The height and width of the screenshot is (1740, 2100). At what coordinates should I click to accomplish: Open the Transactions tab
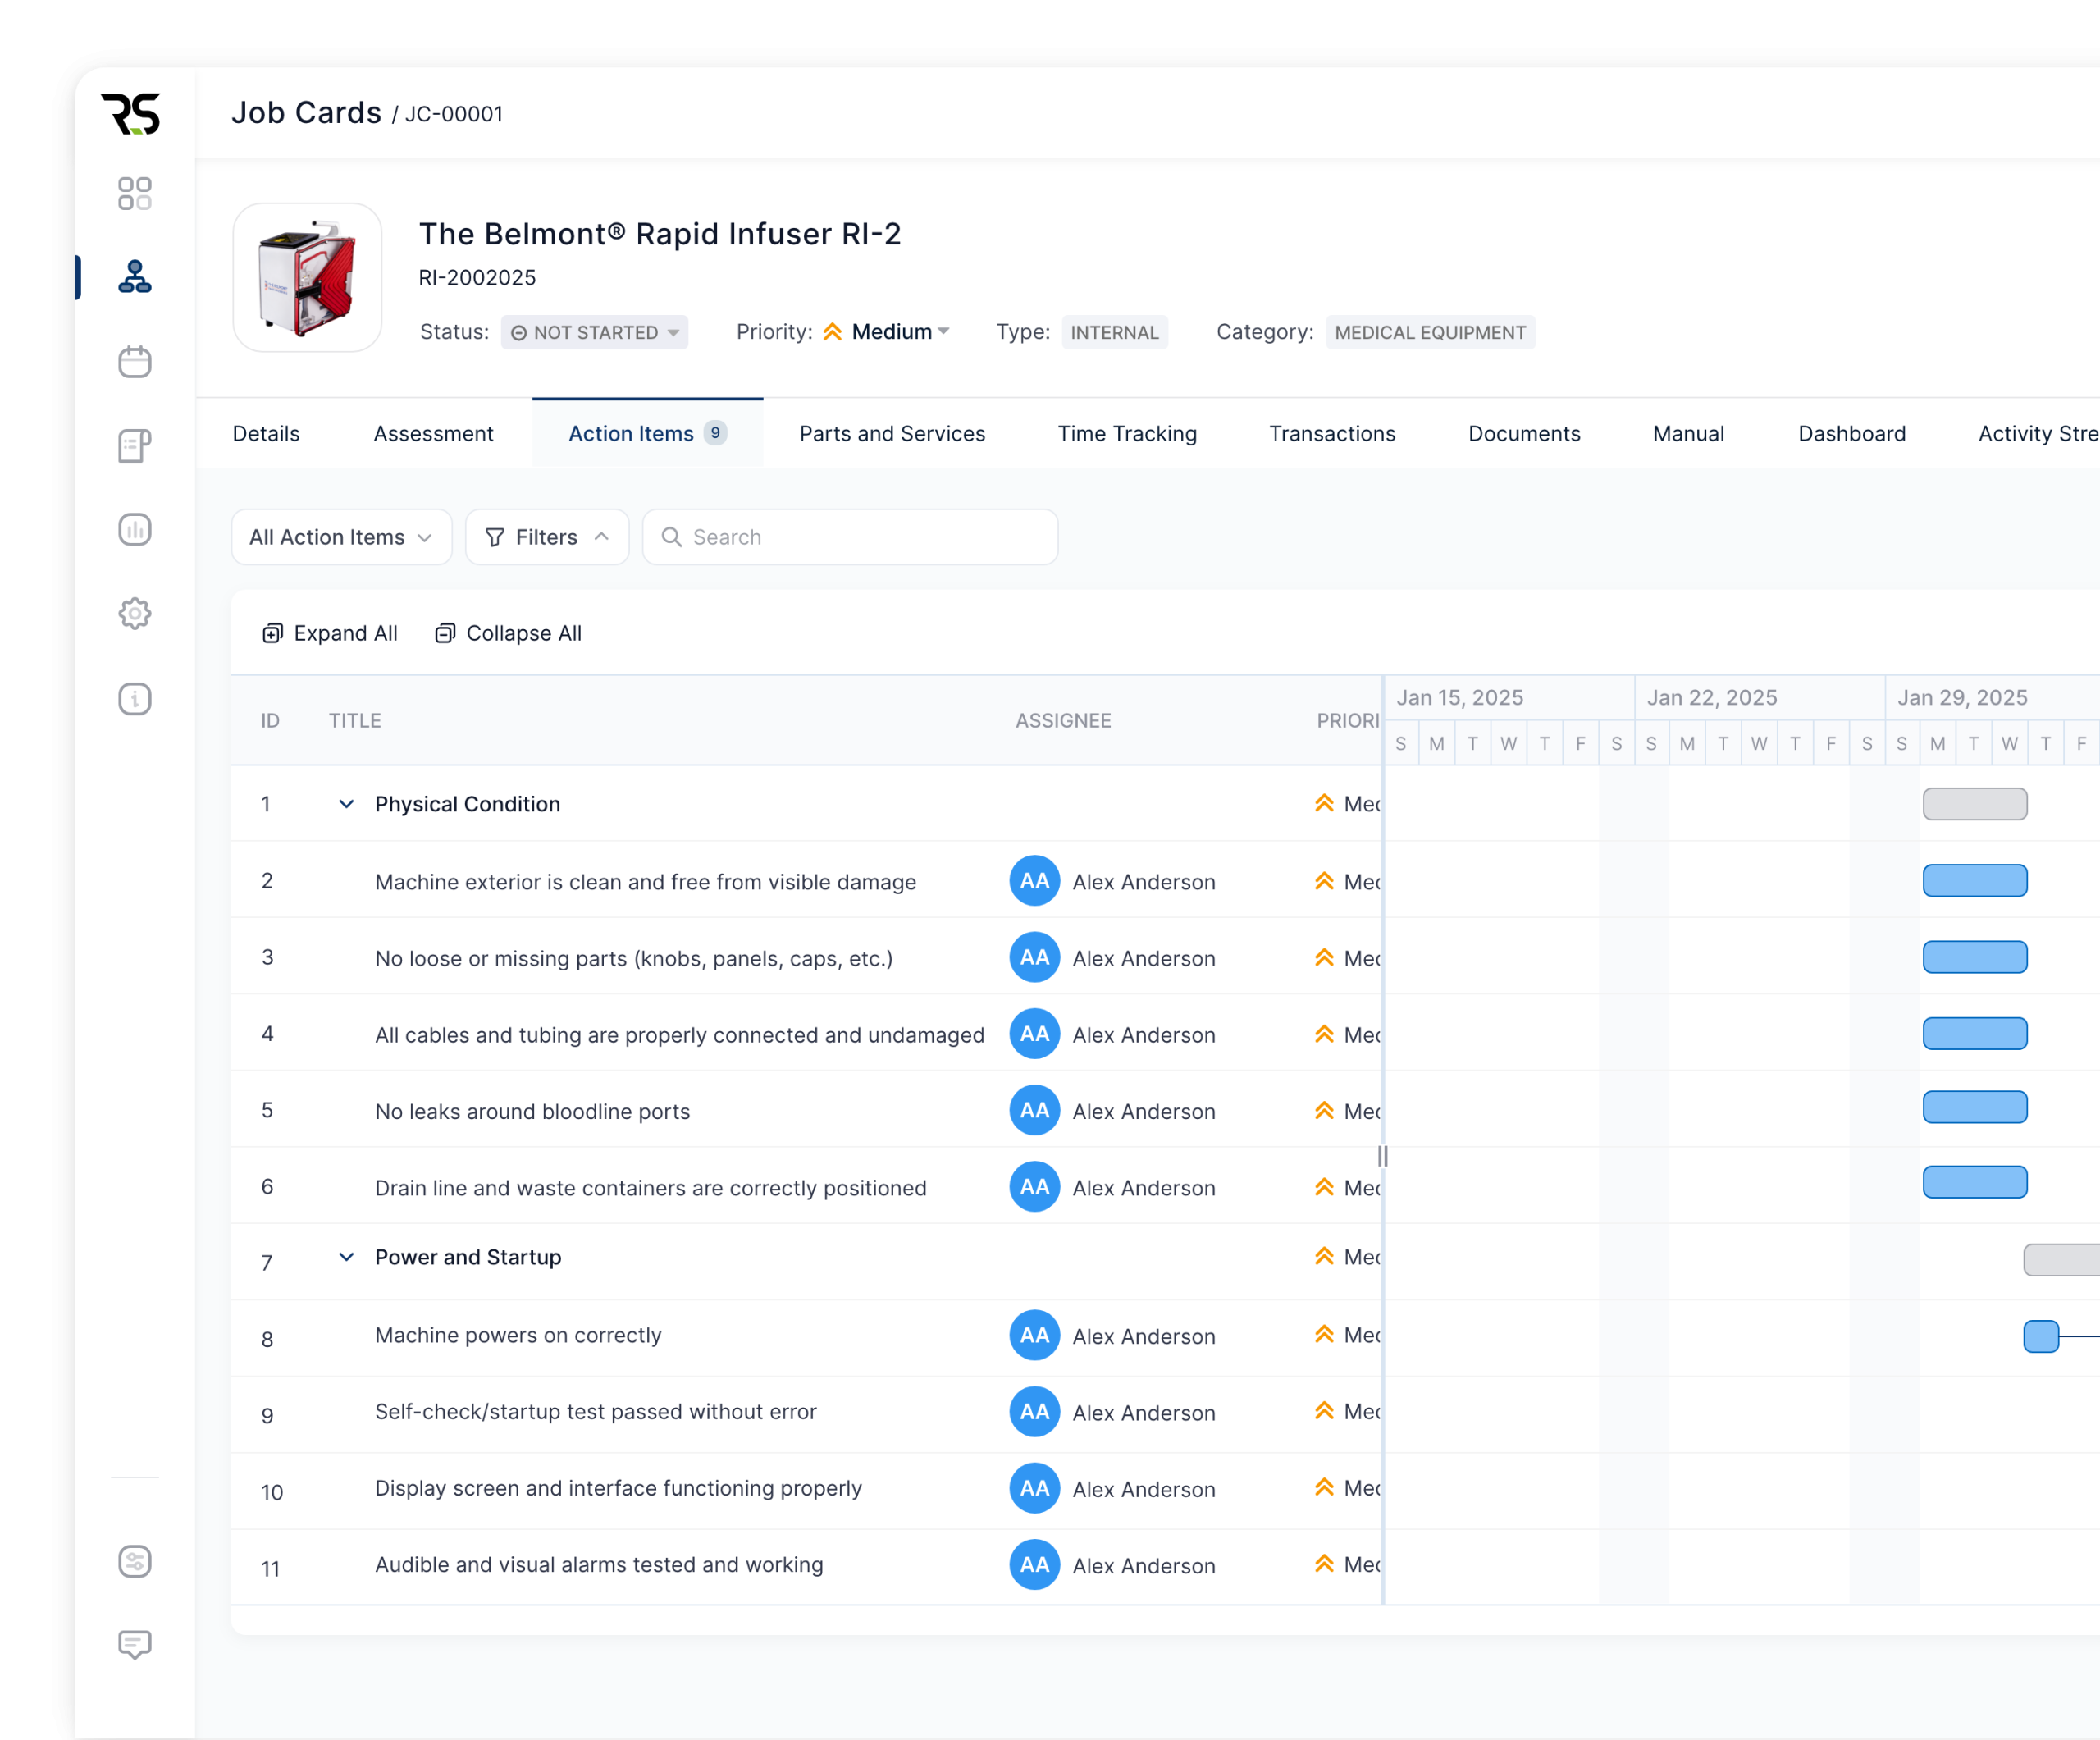(1332, 434)
